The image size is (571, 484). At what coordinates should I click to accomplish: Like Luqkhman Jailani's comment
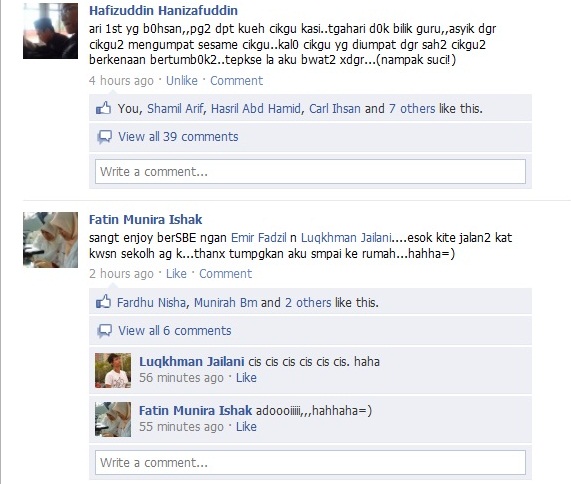[246, 378]
